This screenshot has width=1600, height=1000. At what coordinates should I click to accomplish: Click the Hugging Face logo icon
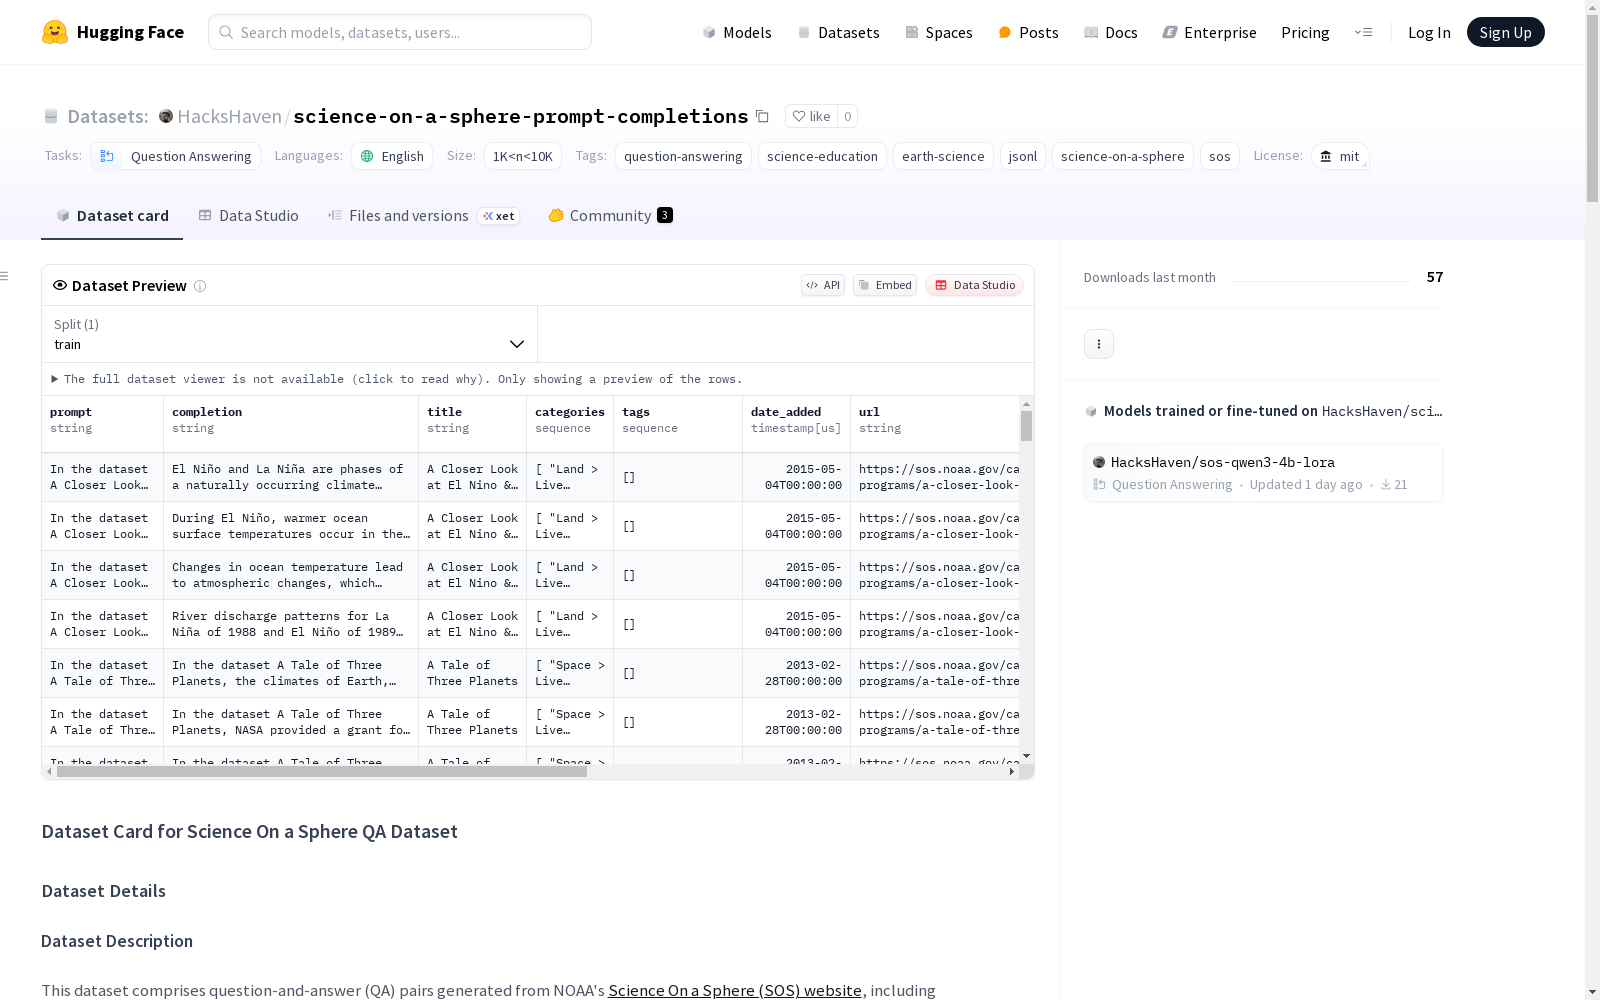pyautogui.click(x=55, y=32)
